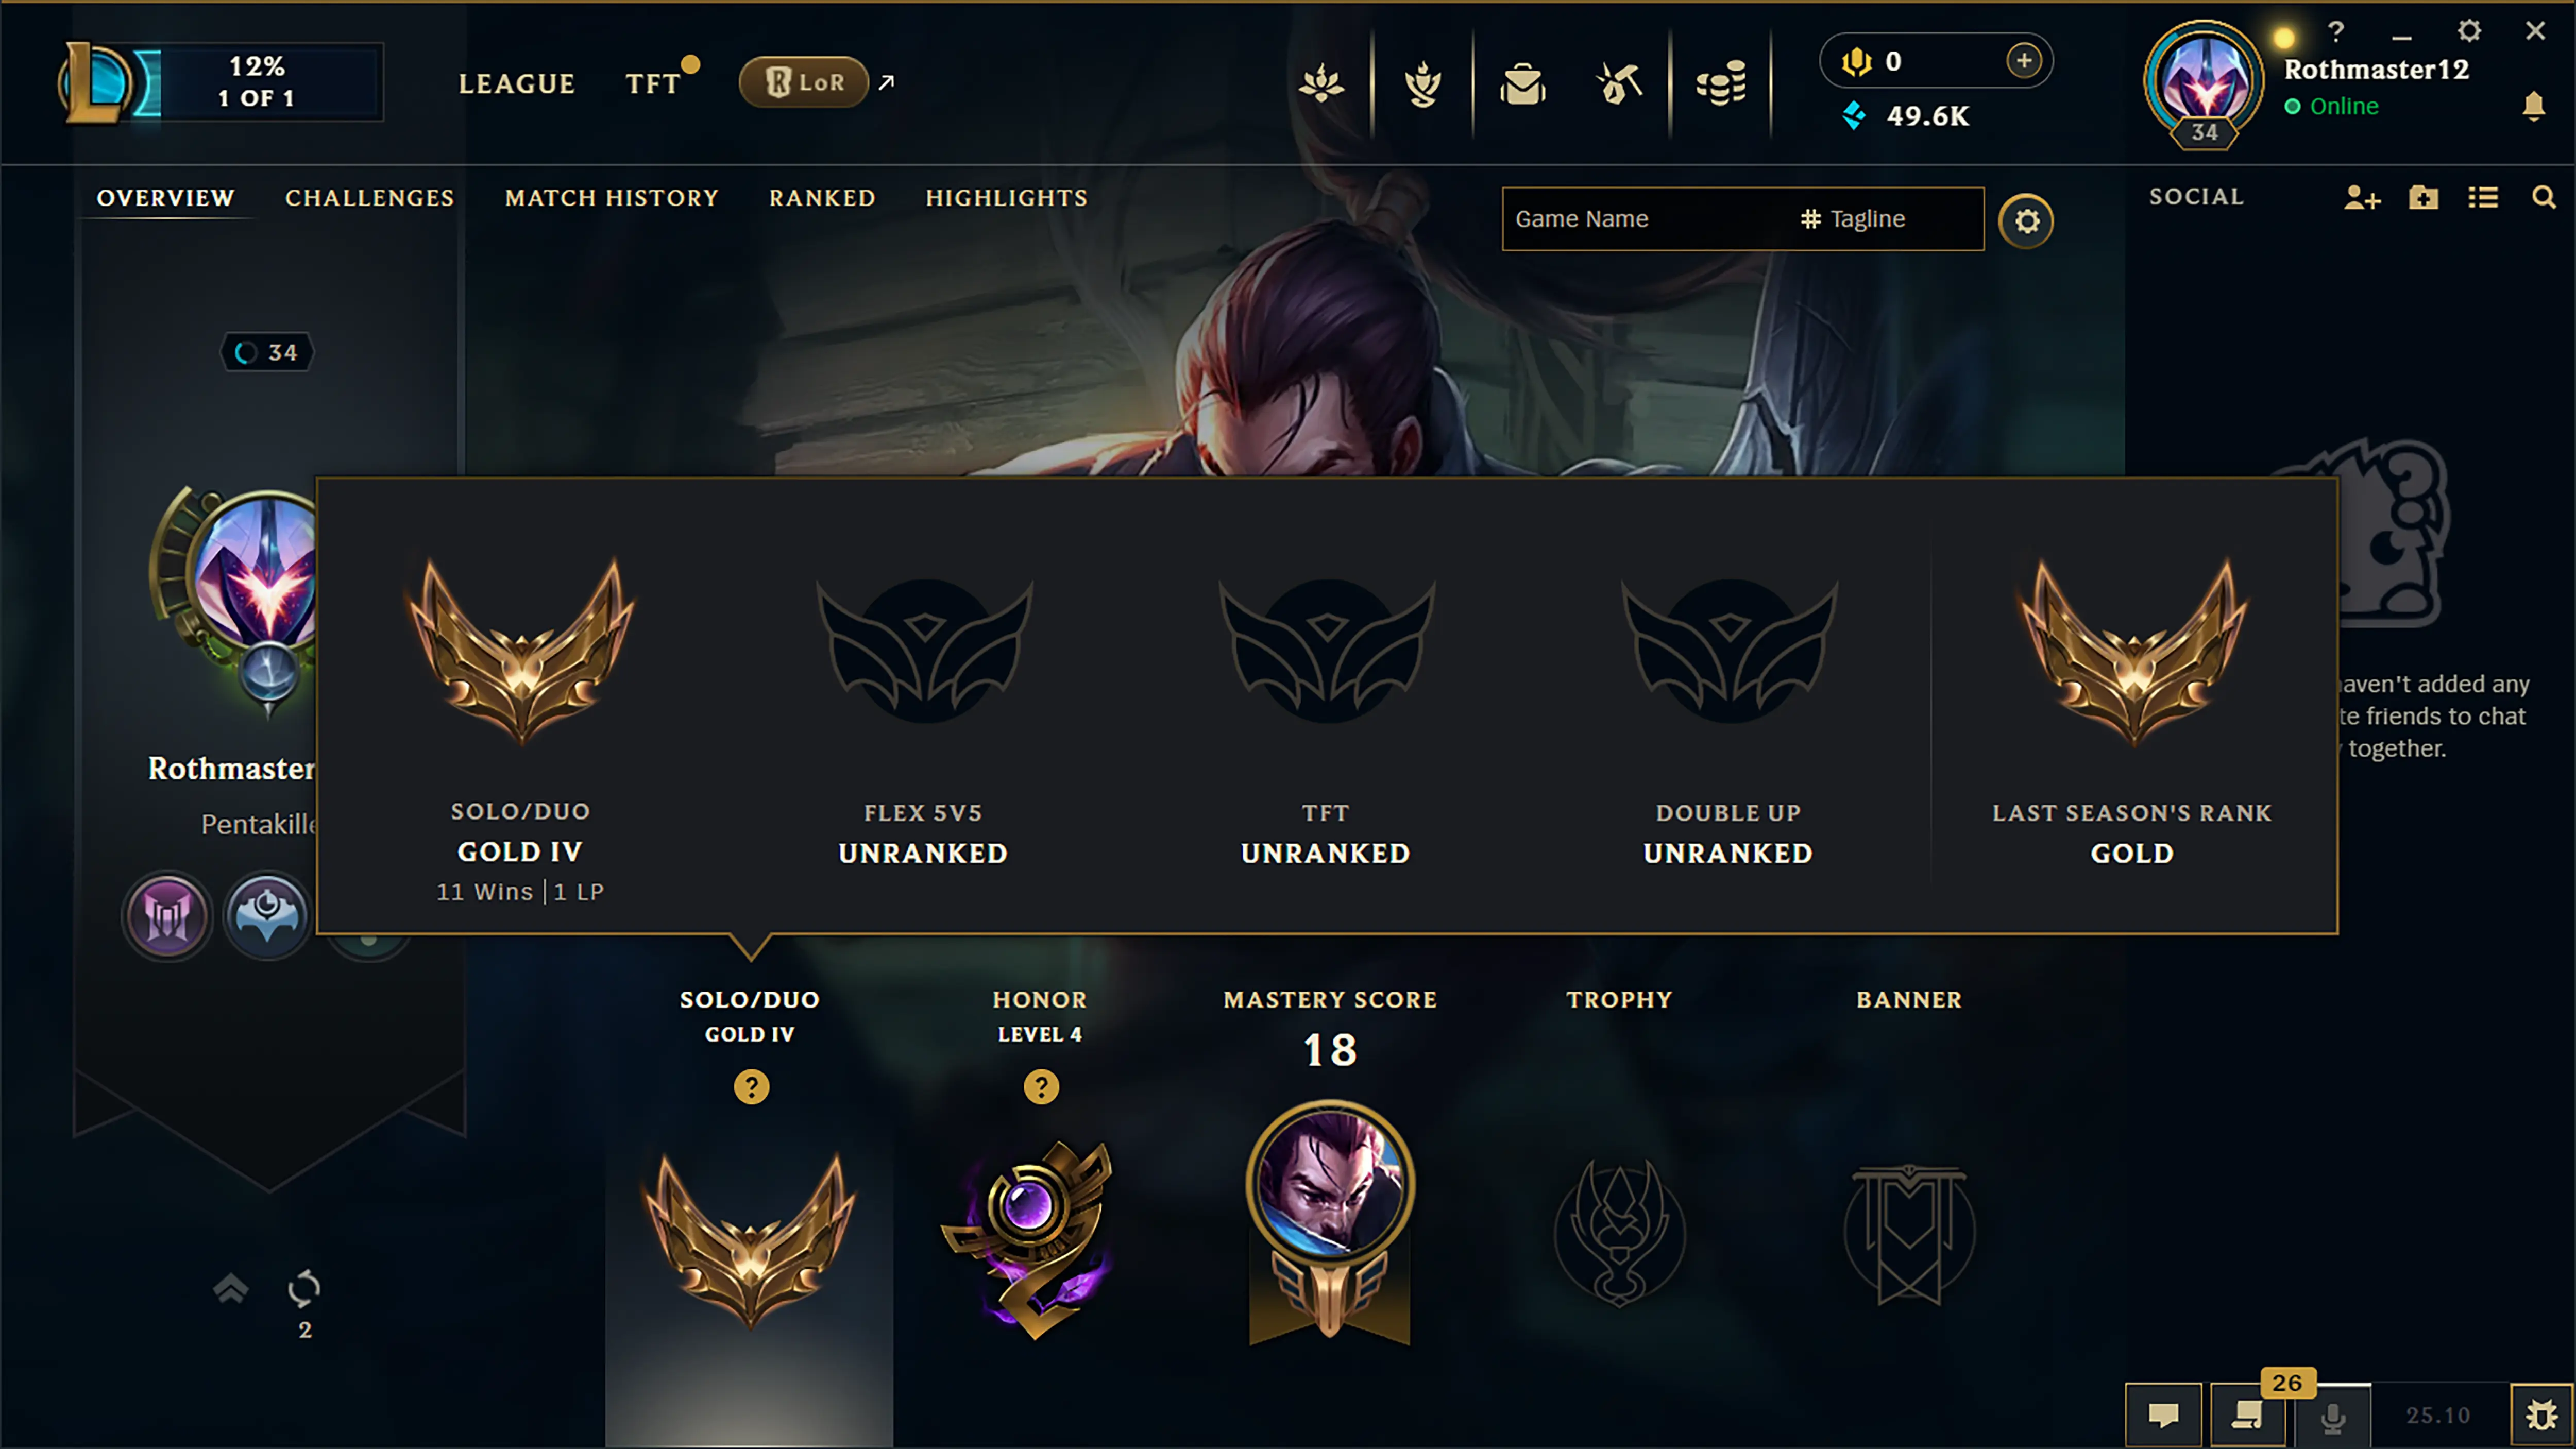
Task: Click the Honor level help question mark
Action: 1041,1086
